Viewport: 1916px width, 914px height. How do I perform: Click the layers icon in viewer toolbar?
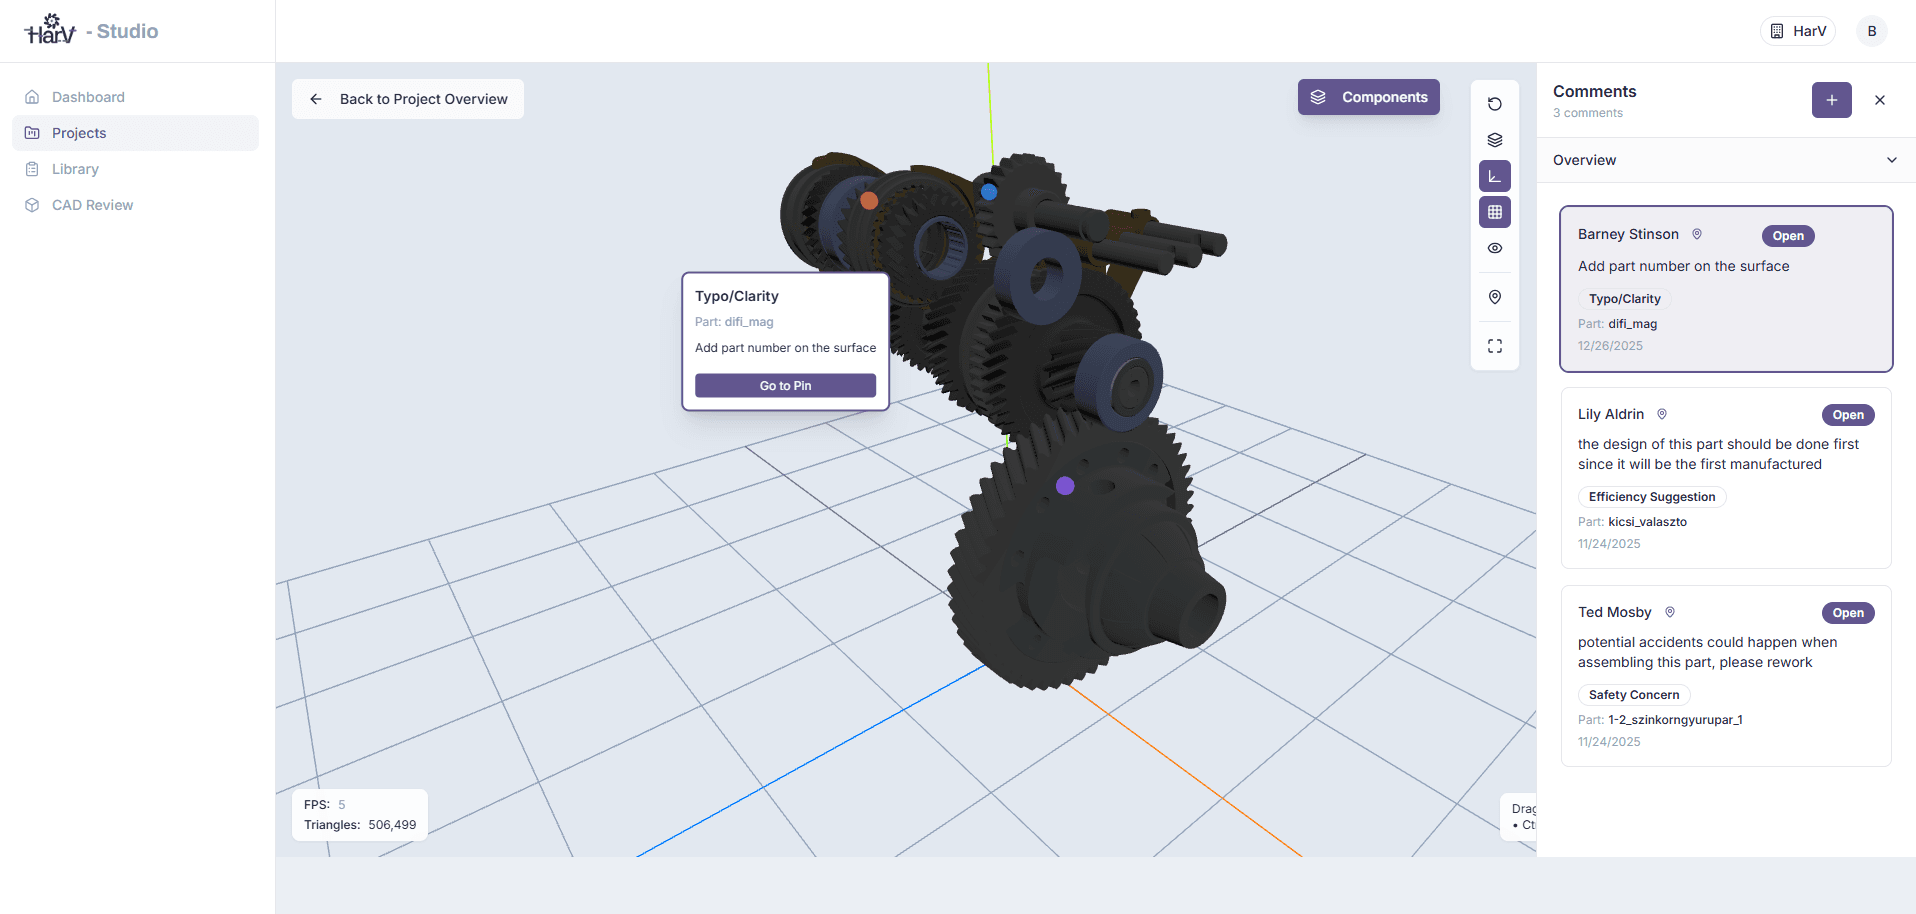point(1495,140)
